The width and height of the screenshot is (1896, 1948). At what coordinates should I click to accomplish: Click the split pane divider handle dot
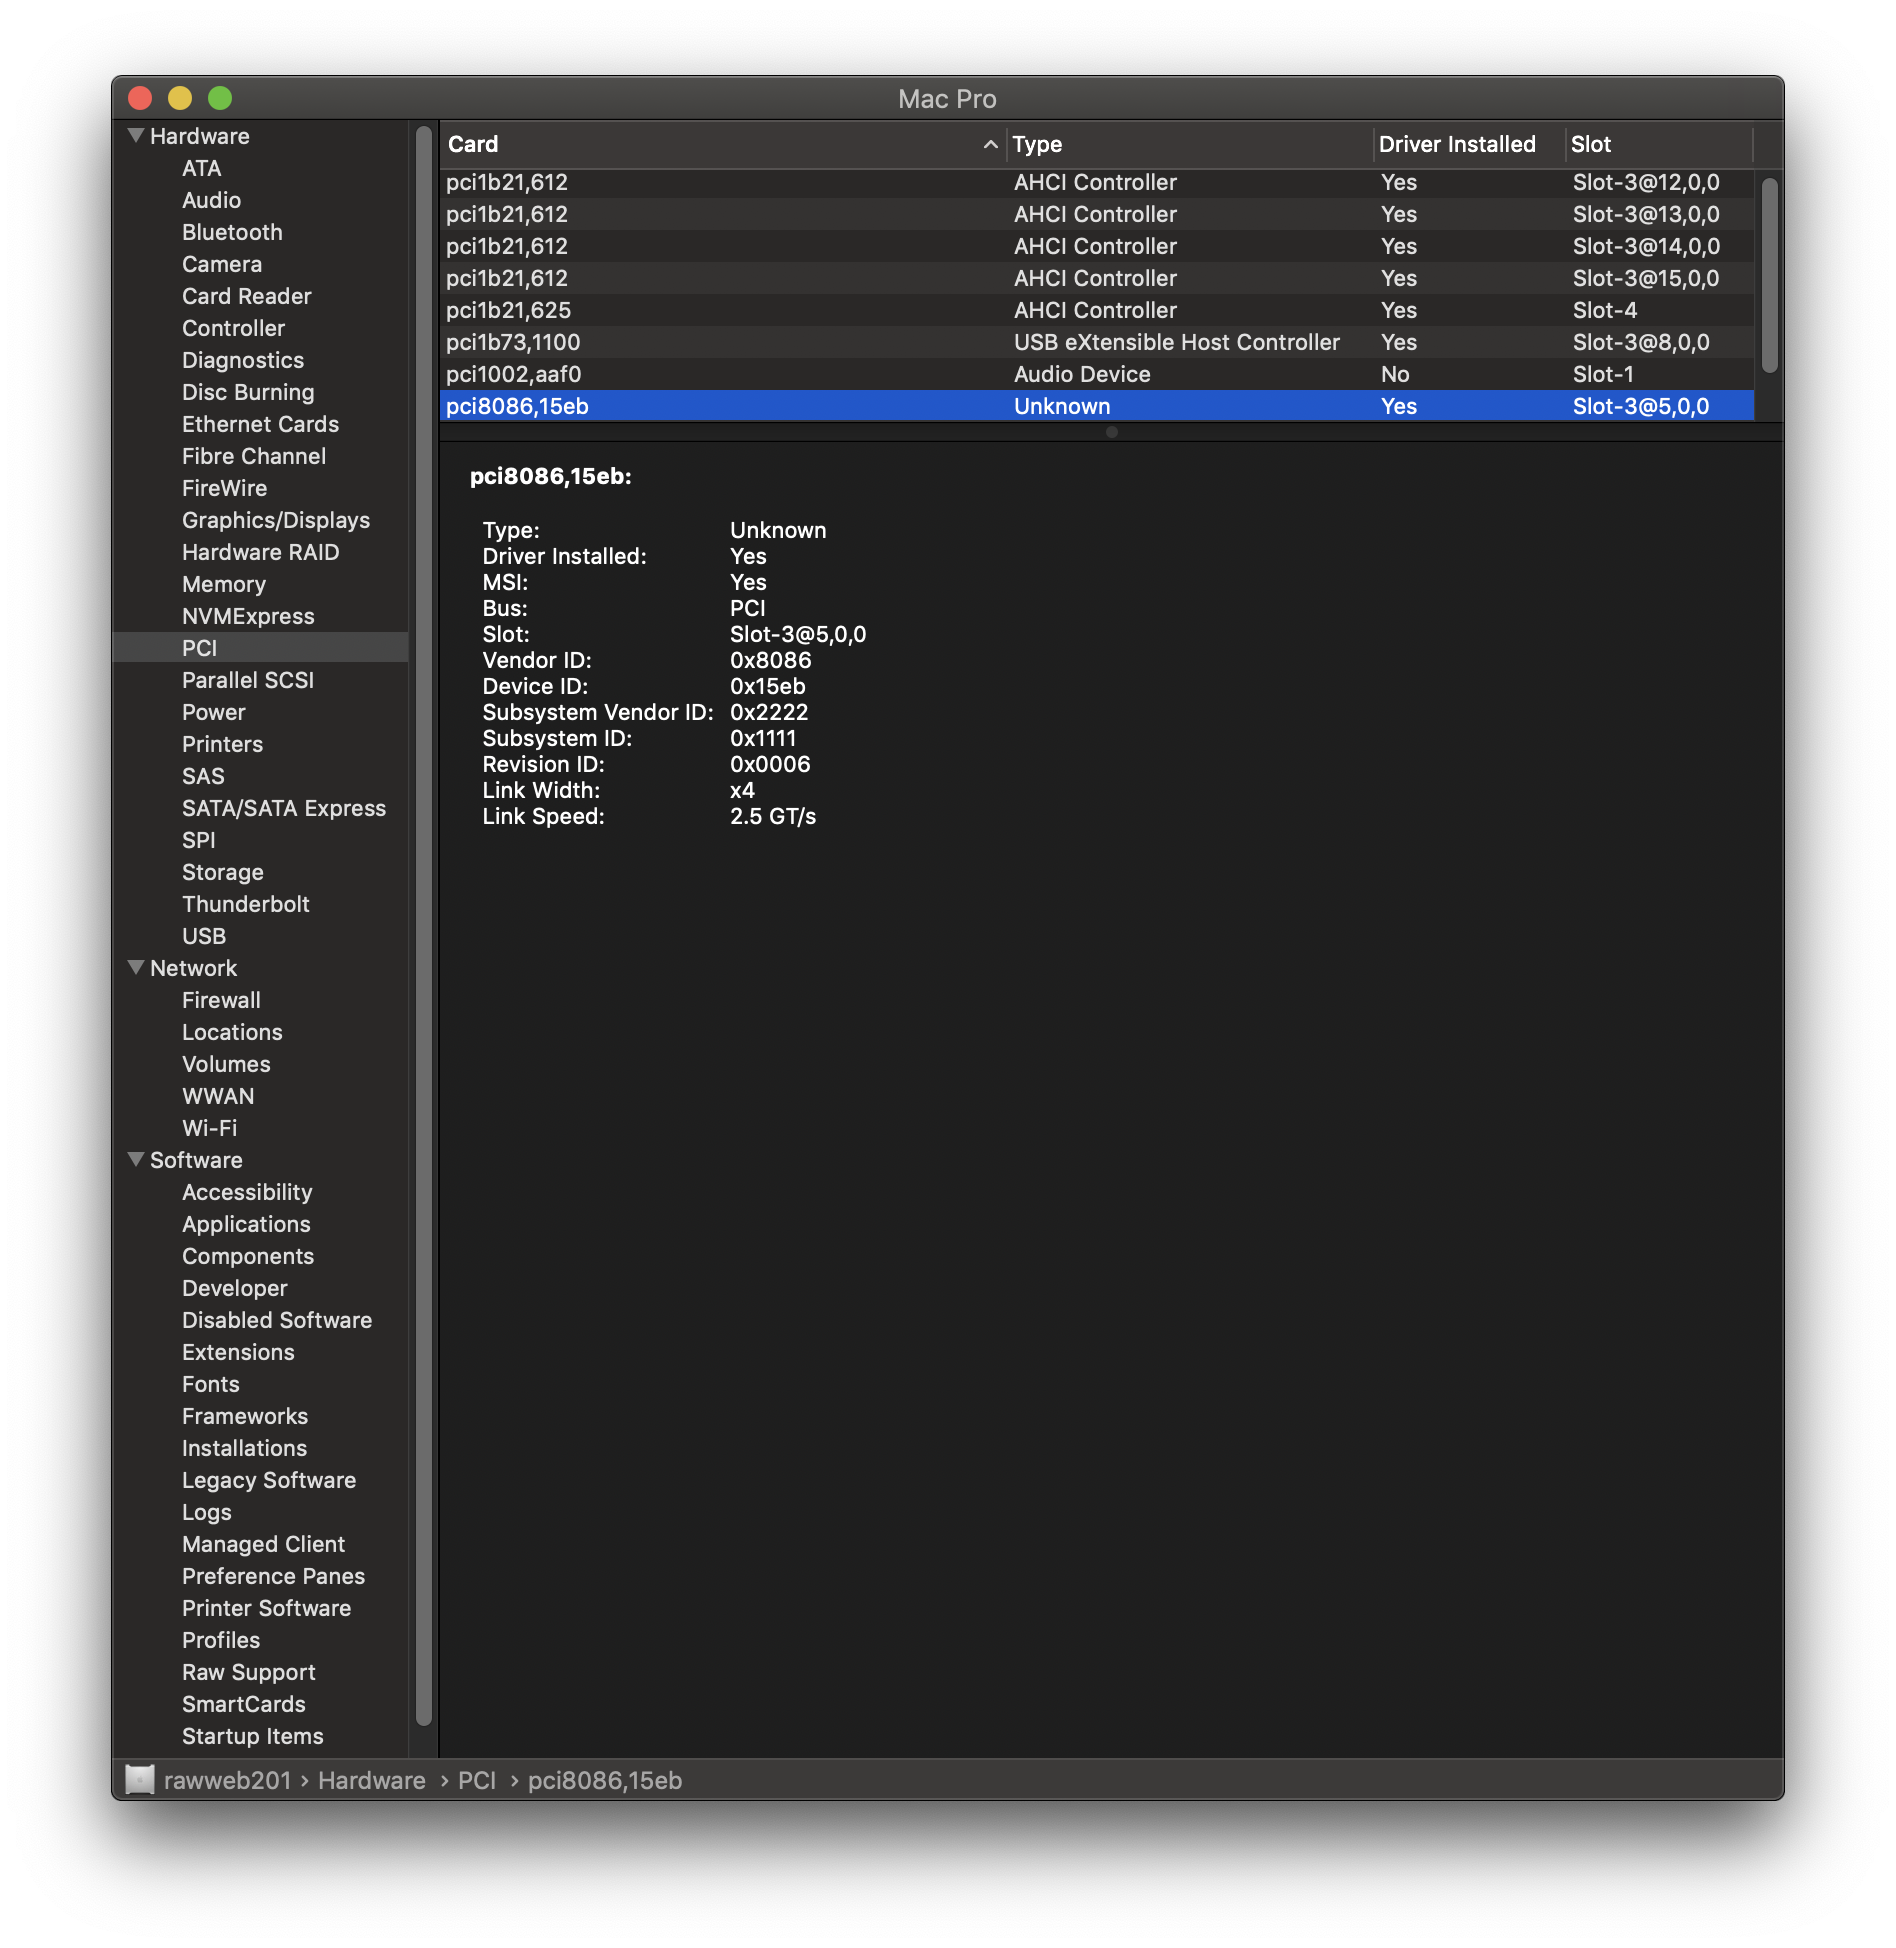click(x=1111, y=432)
